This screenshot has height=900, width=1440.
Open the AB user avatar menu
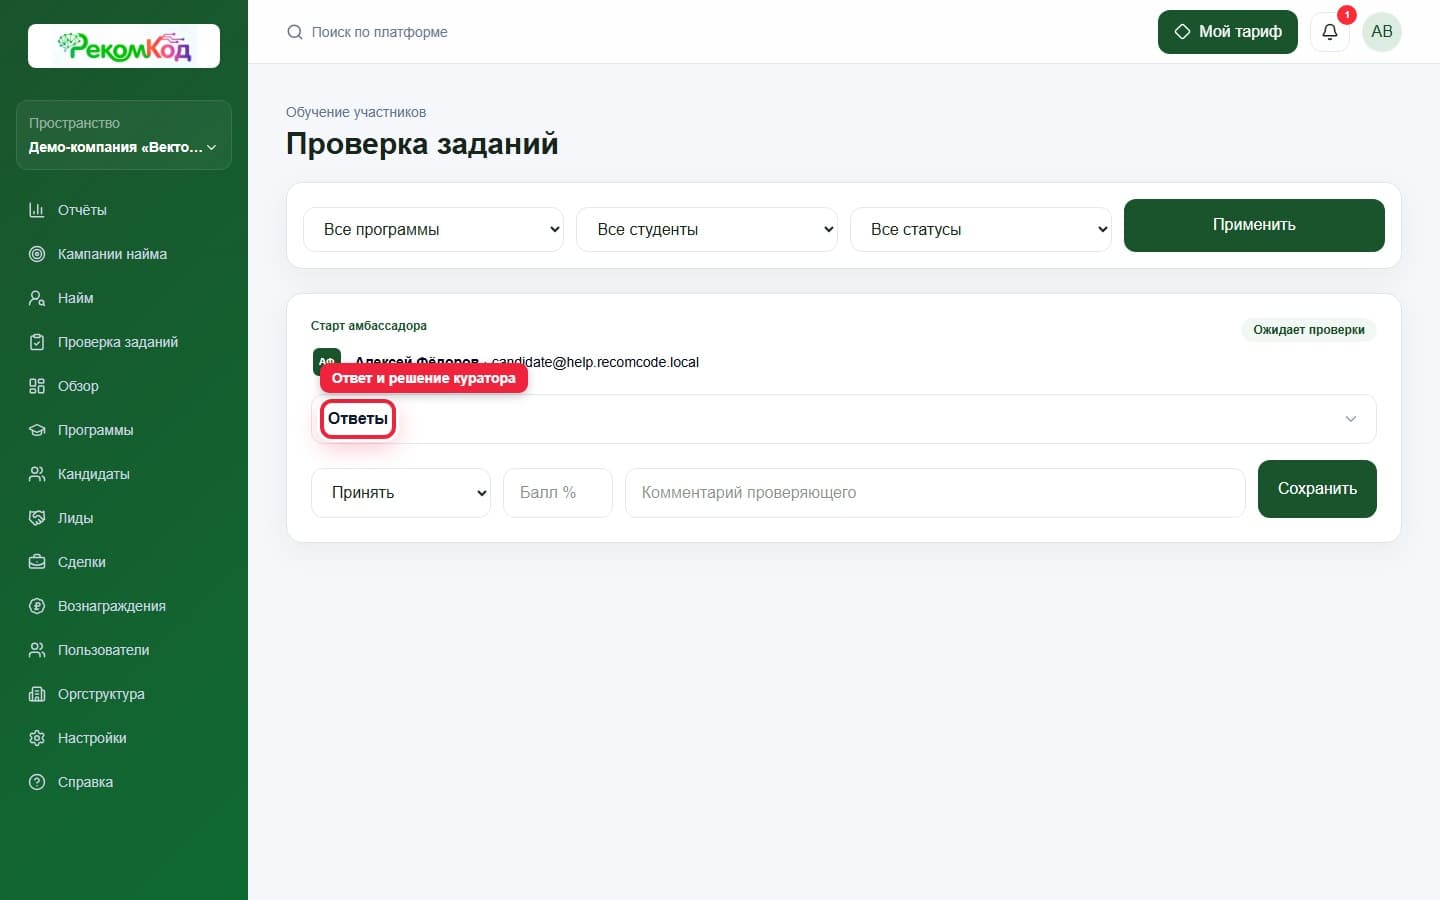1382,32
